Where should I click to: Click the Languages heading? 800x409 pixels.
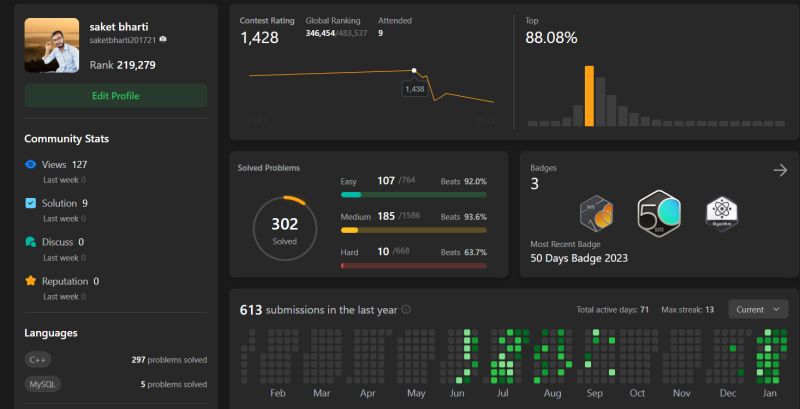click(51, 333)
